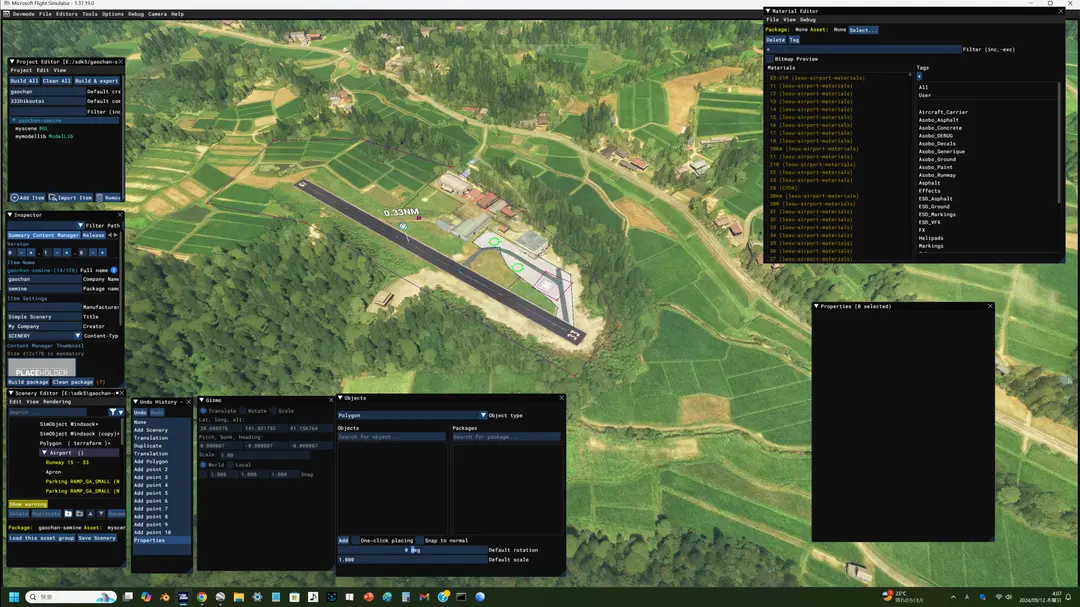Open the Rendering menu in Scenery Editor

56,402
